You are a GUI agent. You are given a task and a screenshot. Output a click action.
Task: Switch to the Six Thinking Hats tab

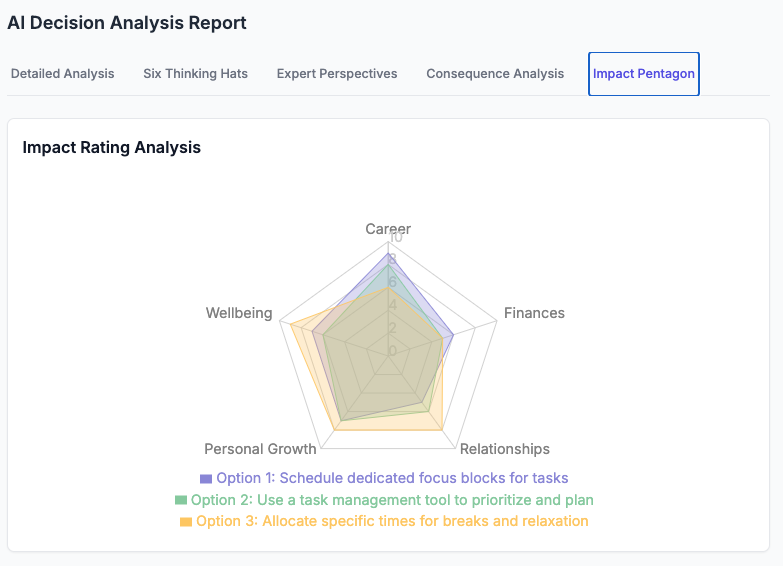coord(195,74)
